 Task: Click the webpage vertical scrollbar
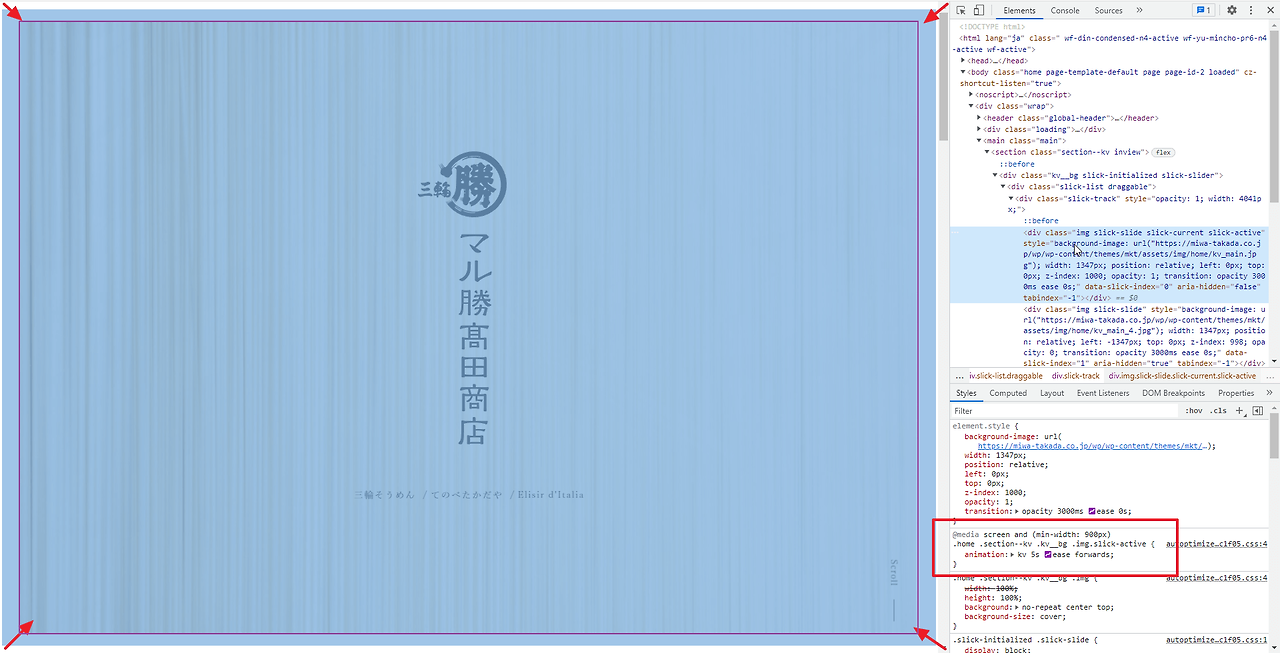point(942,78)
